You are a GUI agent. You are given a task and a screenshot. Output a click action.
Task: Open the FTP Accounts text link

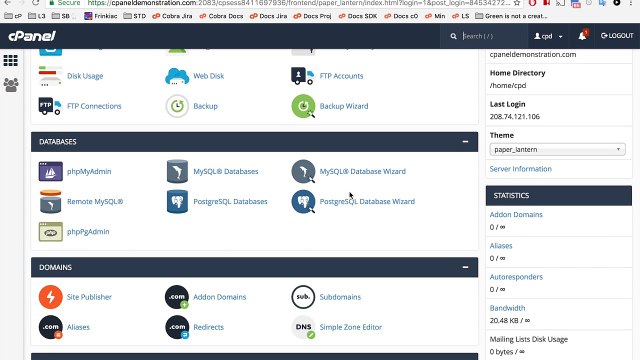[341, 76]
